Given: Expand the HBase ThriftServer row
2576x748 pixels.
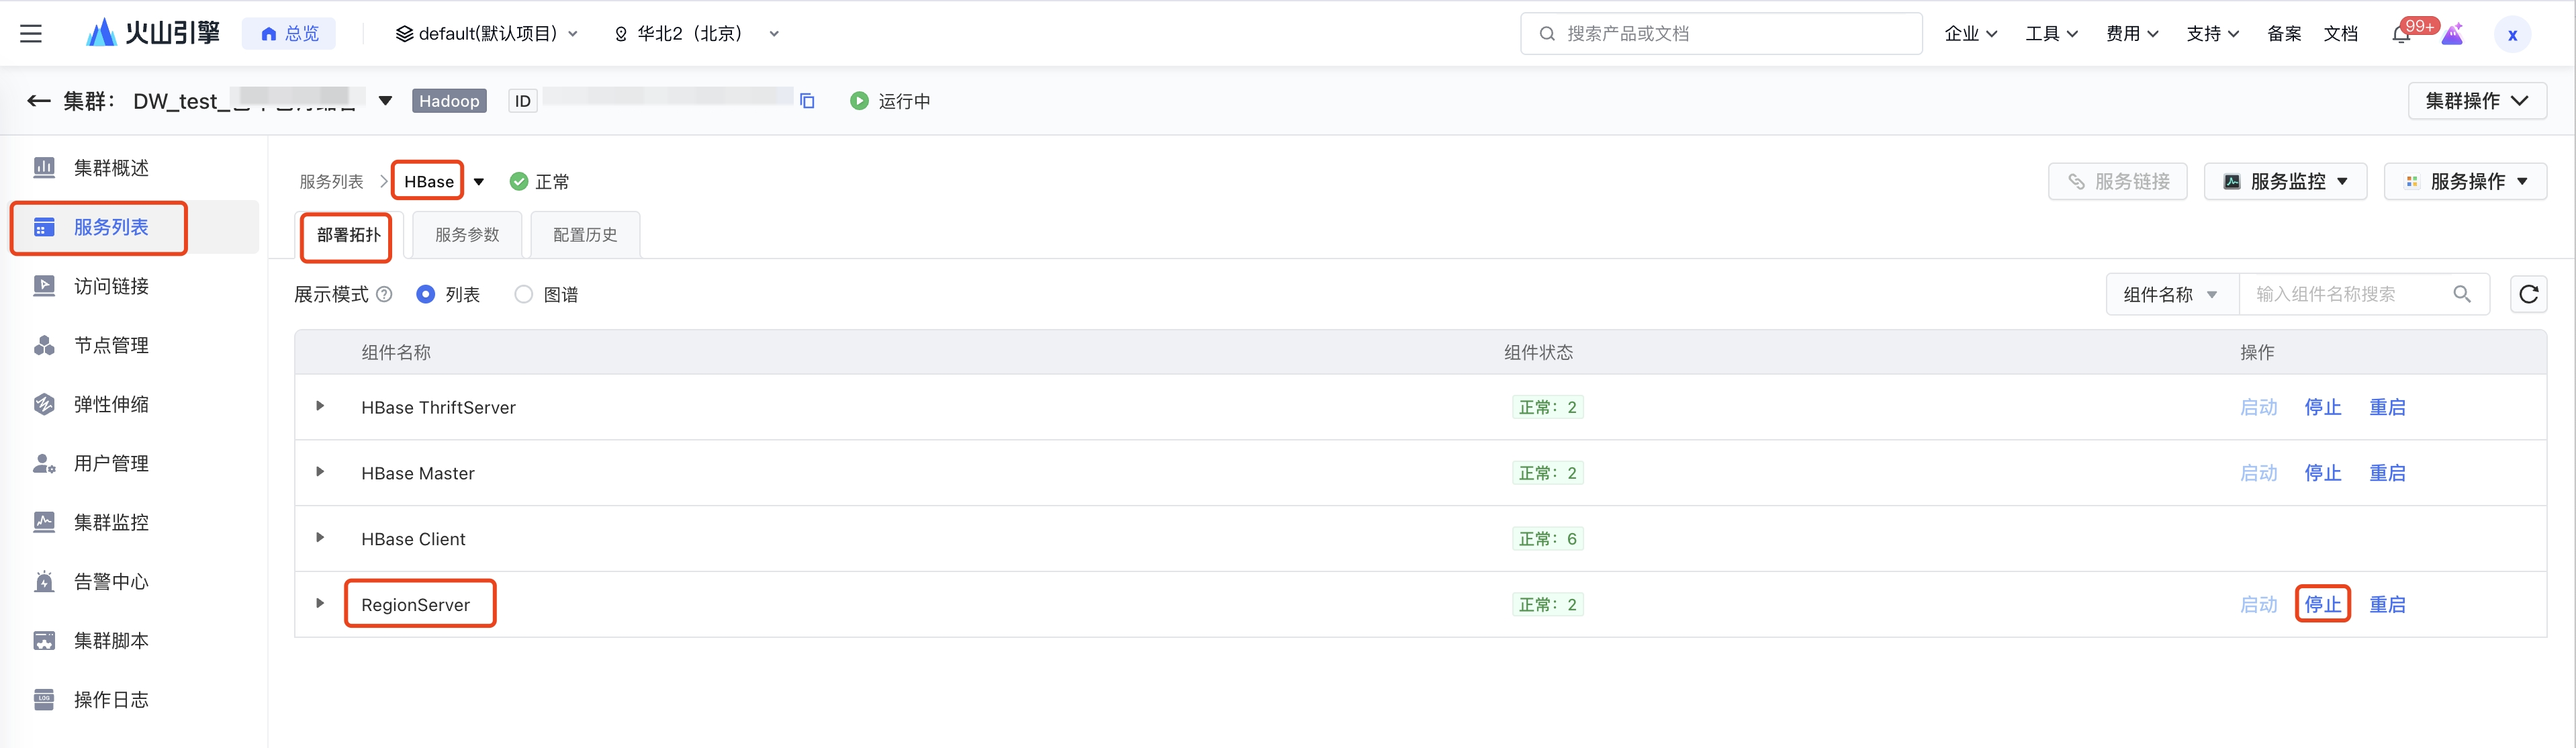Looking at the screenshot, I should pyautogui.click(x=320, y=406).
